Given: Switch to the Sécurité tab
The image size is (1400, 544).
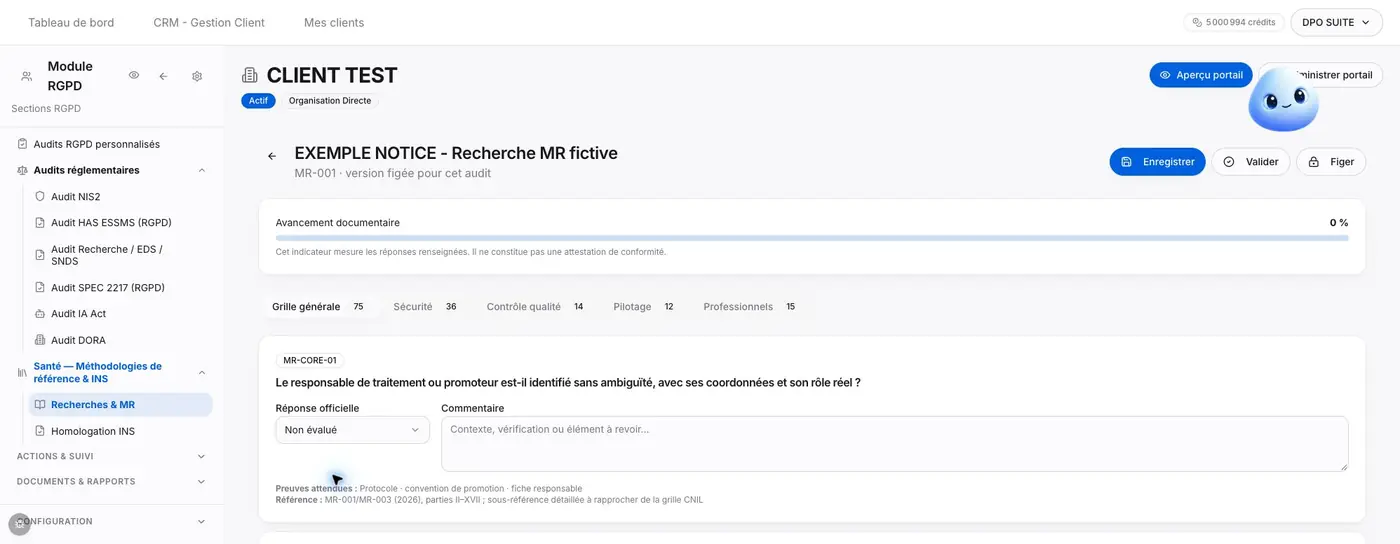Looking at the screenshot, I should pos(425,307).
